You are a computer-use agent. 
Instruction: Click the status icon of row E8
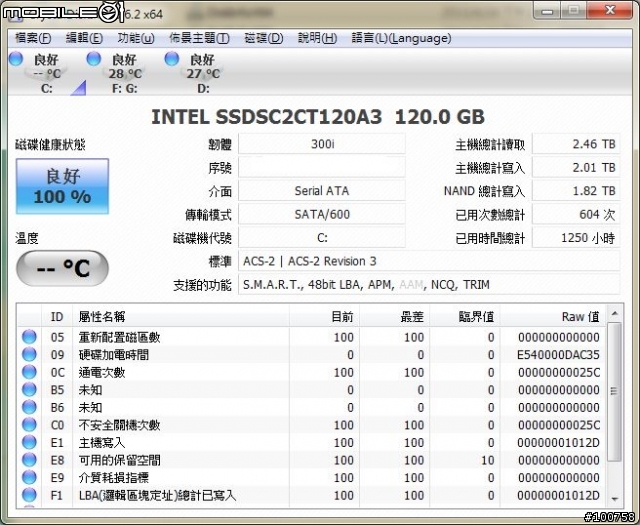click(x=29, y=460)
